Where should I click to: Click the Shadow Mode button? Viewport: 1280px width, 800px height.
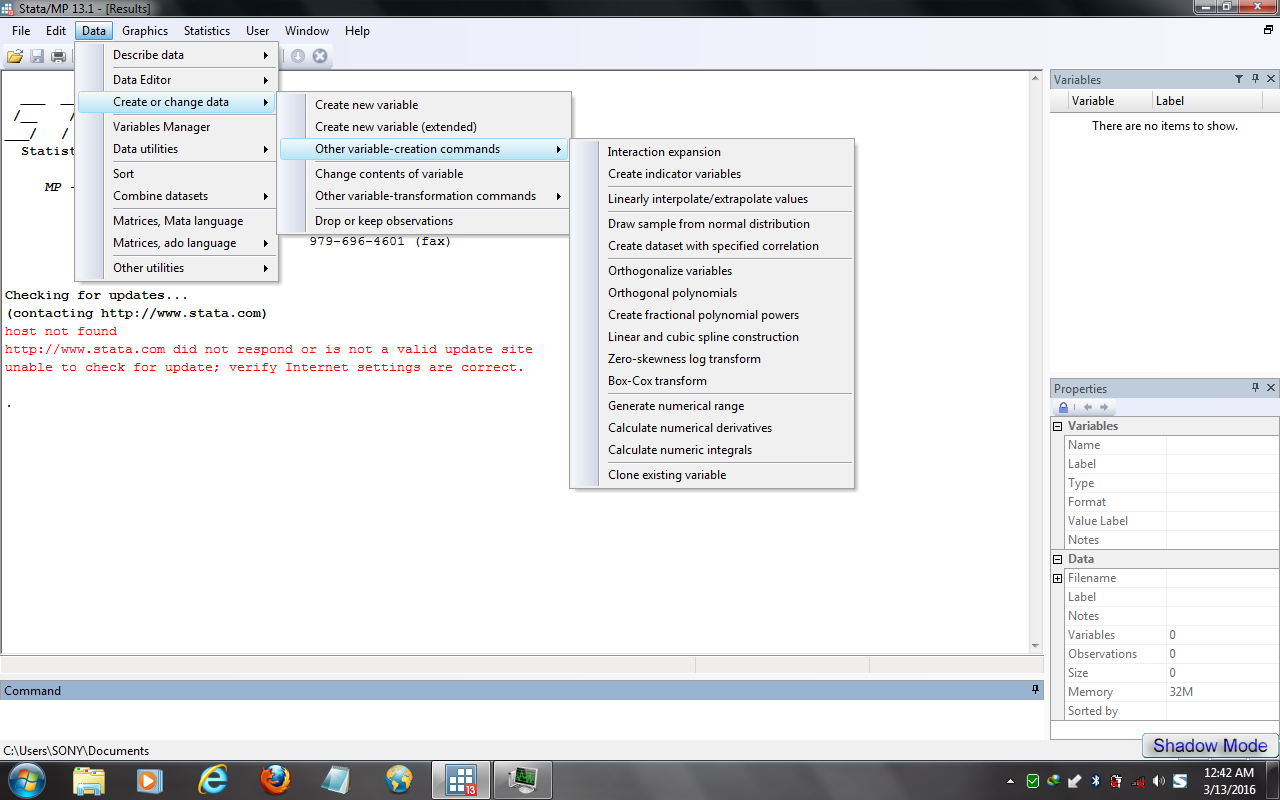click(x=1210, y=746)
